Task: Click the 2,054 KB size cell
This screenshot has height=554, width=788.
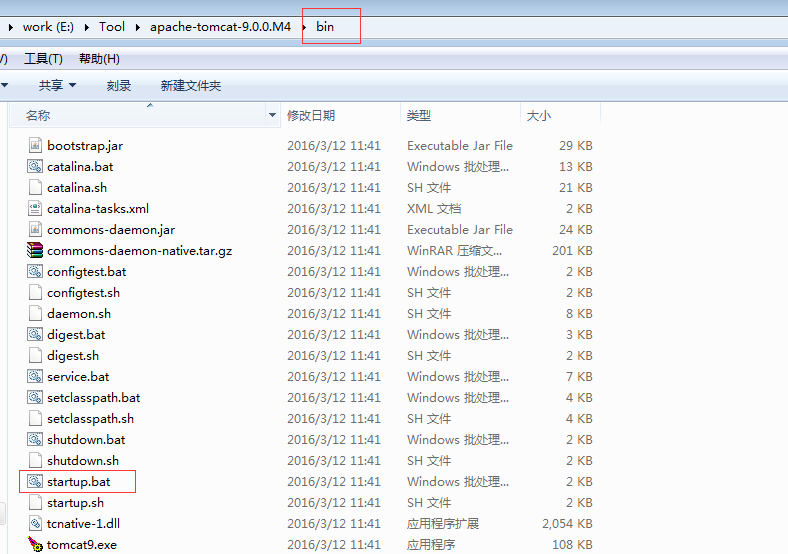Action: click(x=567, y=524)
